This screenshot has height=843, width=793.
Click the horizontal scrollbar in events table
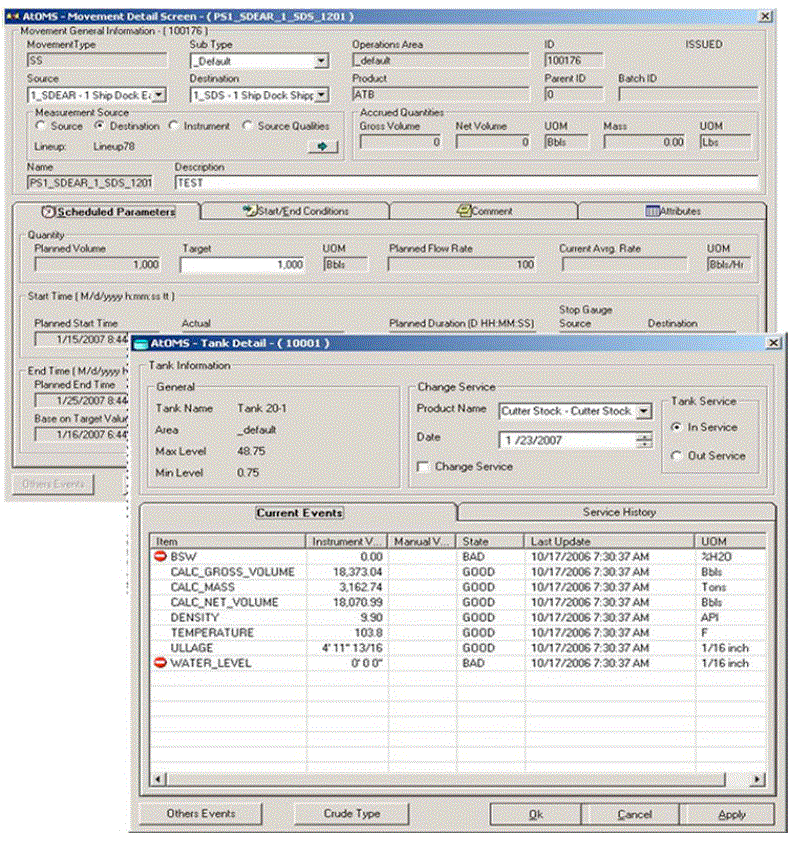click(445, 778)
